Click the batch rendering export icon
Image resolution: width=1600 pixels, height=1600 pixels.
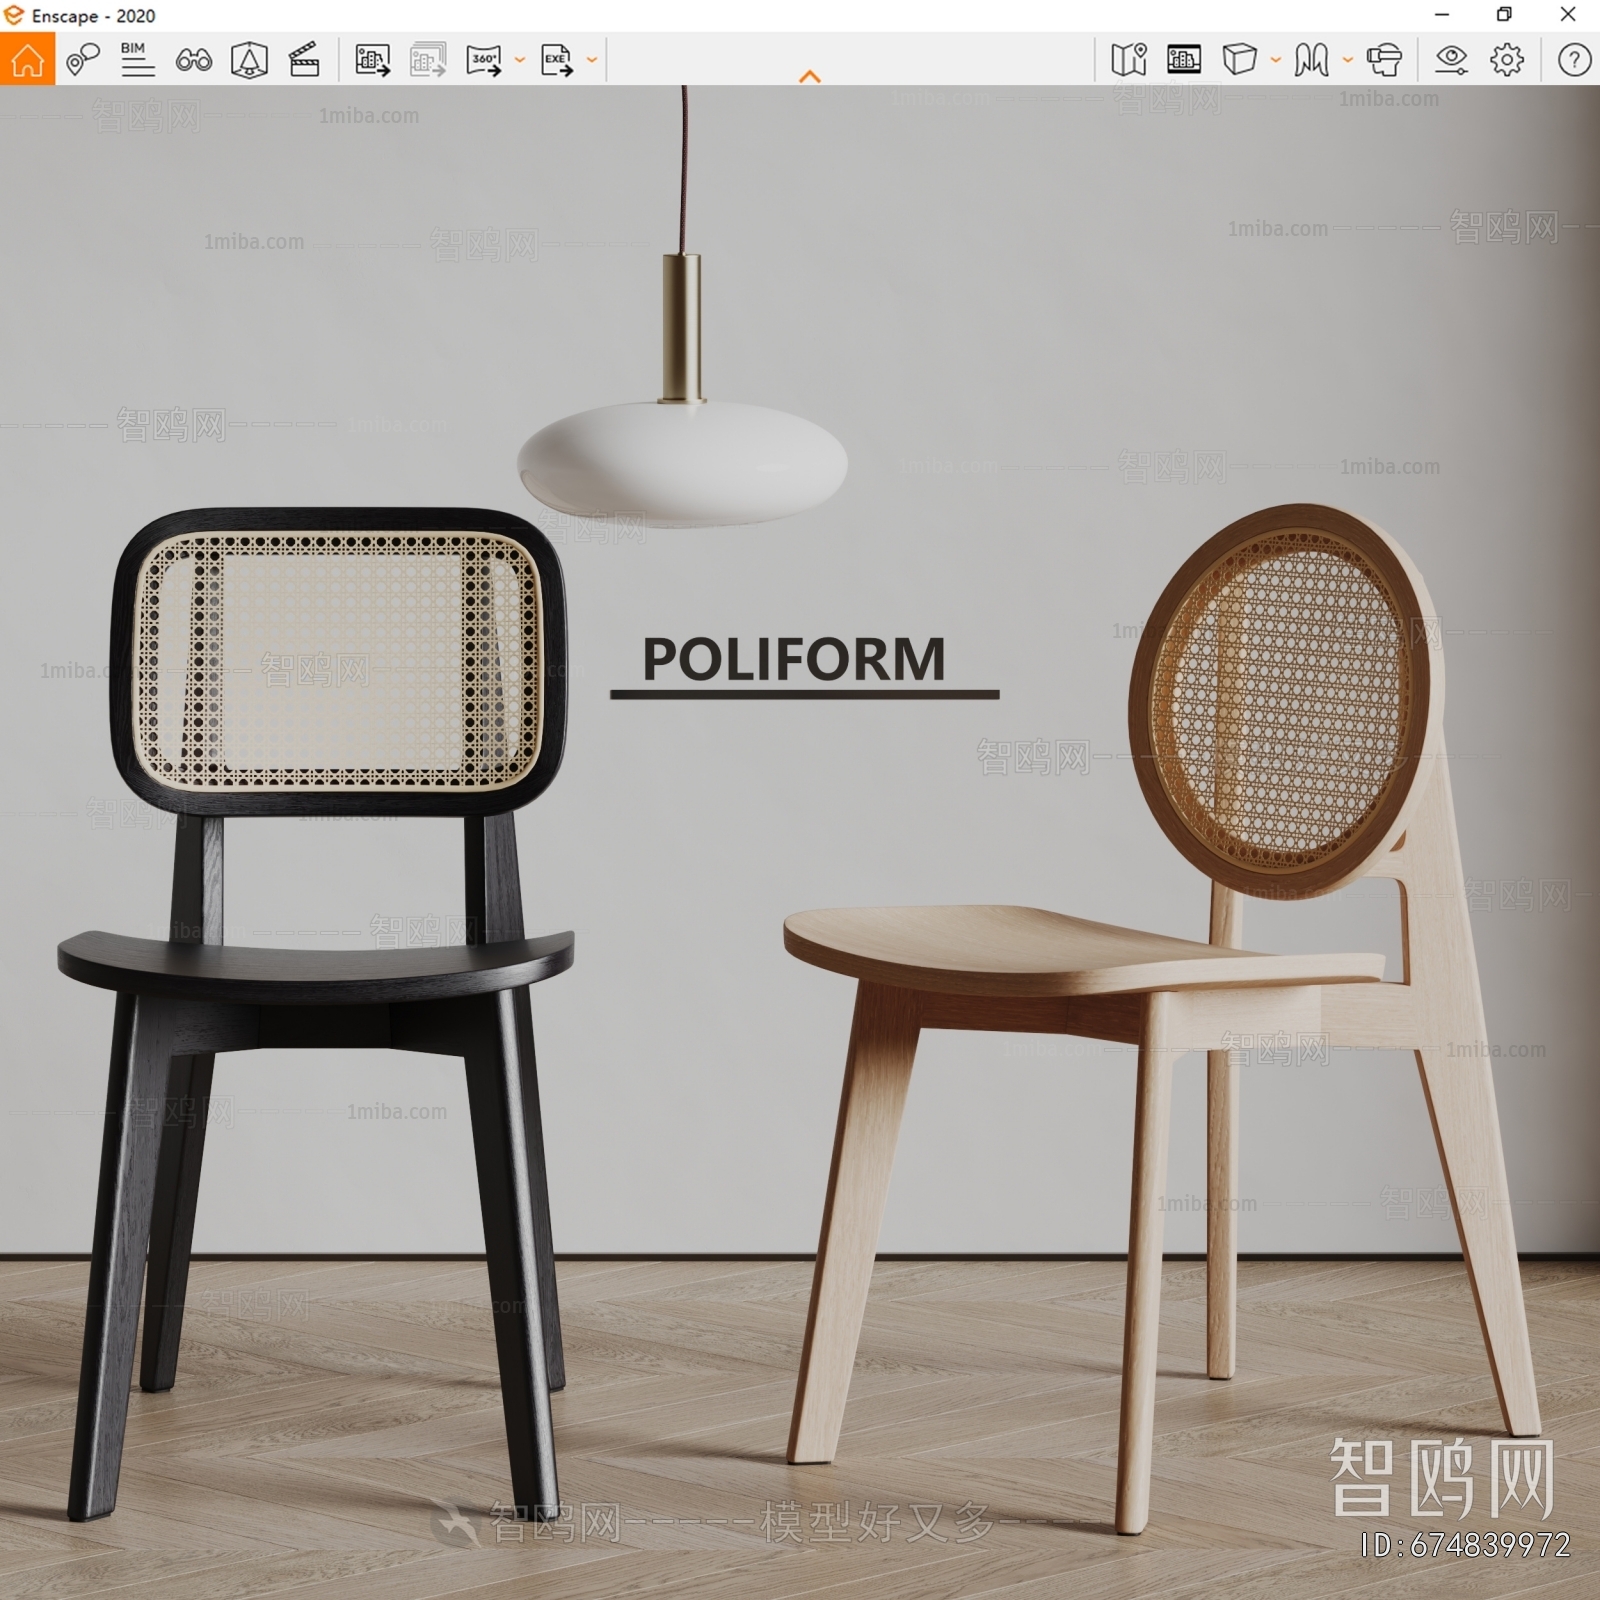(428, 60)
